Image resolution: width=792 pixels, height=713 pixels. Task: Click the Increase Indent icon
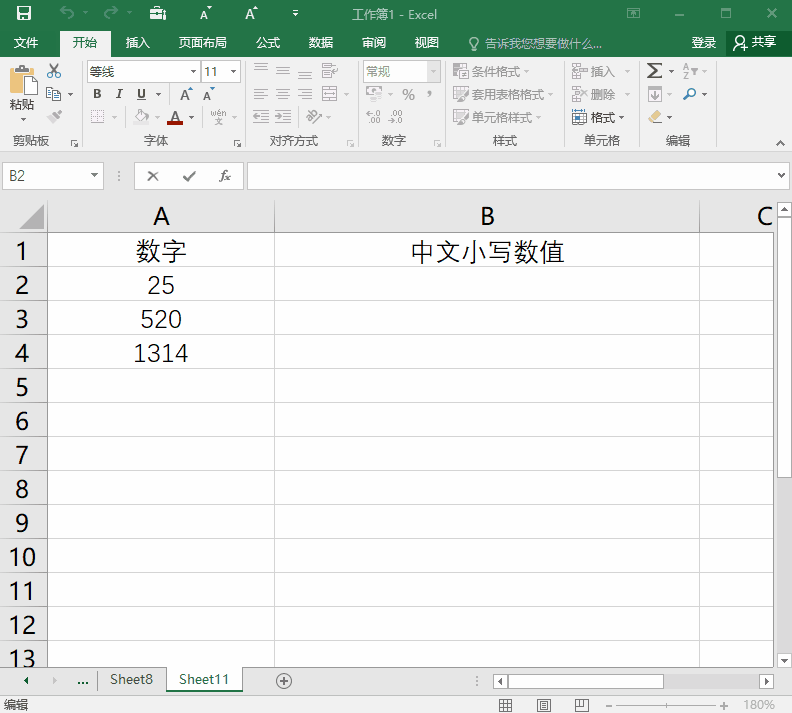point(283,117)
